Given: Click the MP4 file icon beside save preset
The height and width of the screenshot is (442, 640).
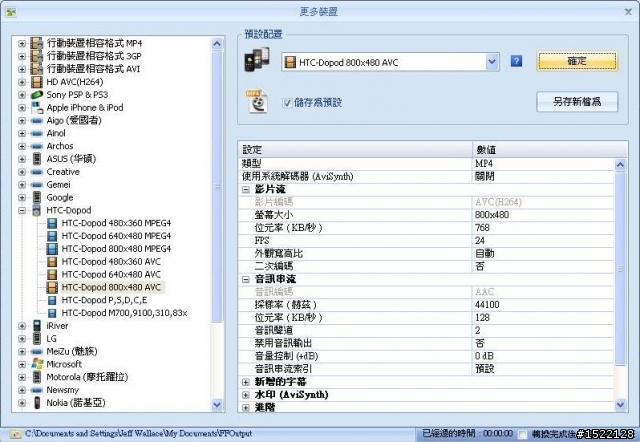Looking at the screenshot, I should click(x=257, y=101).
